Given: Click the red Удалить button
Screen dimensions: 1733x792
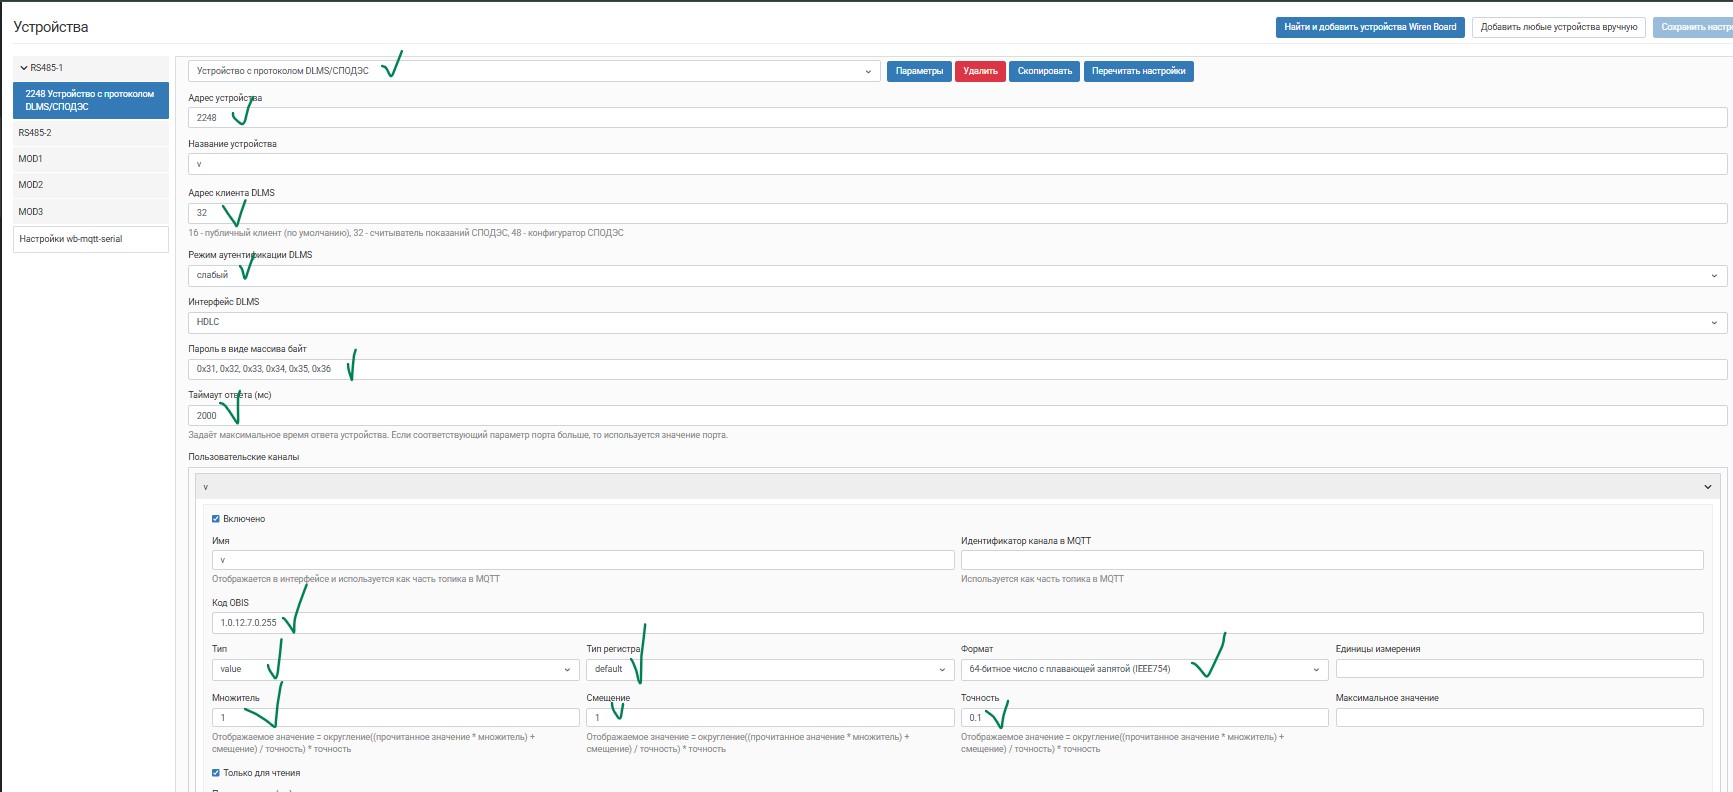Looking at the screenshot, I should pyautogui.click(x=980, y=71).
